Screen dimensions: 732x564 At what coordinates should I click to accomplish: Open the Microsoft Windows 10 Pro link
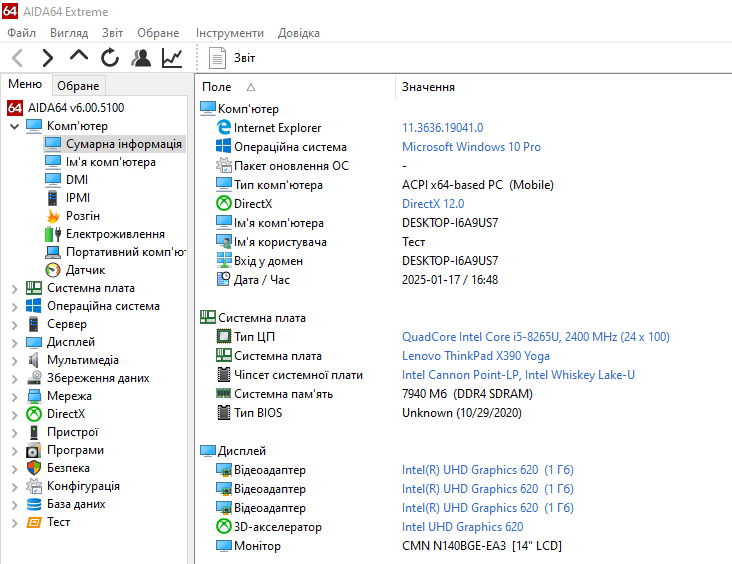pos(472,147)
